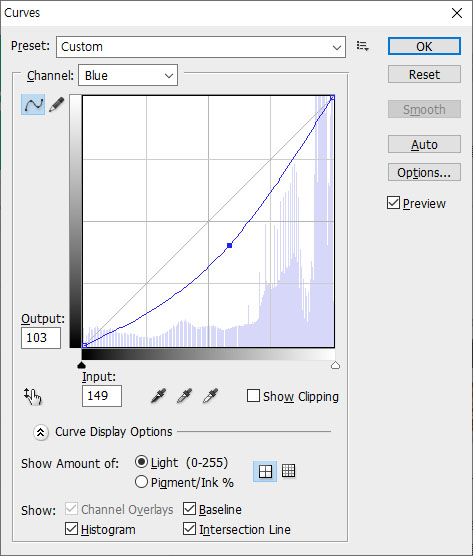Pick the gray point eyedropper
Screen dimensions: 473x556
click(x=184, y=396)
